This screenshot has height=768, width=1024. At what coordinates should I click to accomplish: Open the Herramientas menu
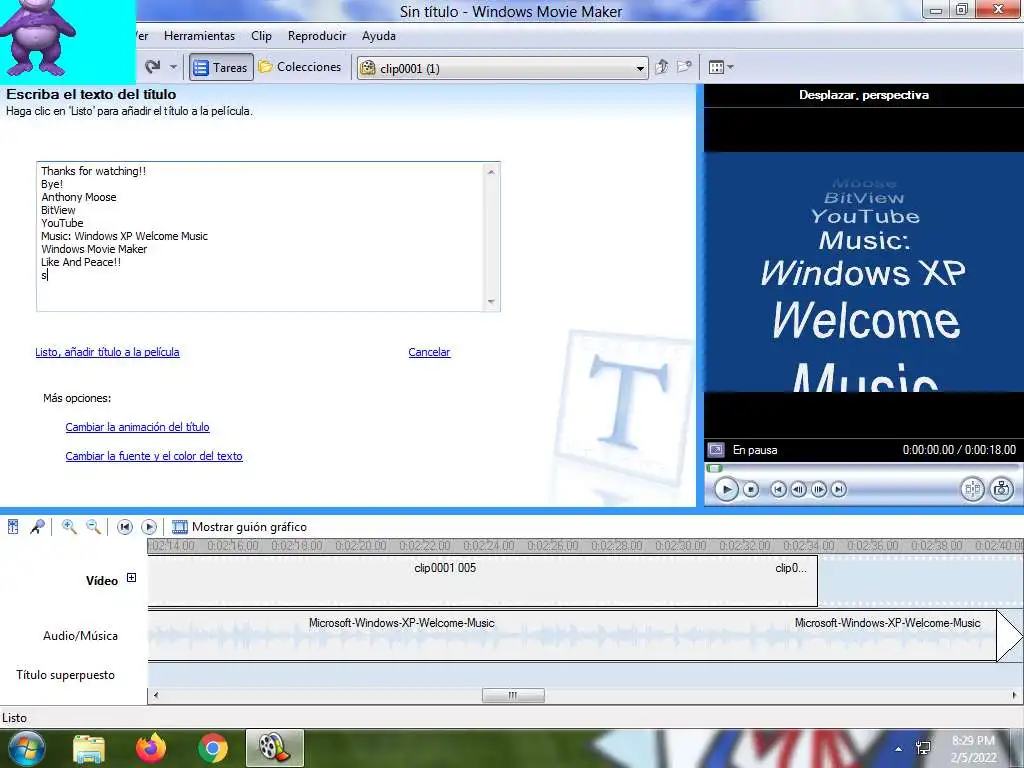(x=199, y=36)
